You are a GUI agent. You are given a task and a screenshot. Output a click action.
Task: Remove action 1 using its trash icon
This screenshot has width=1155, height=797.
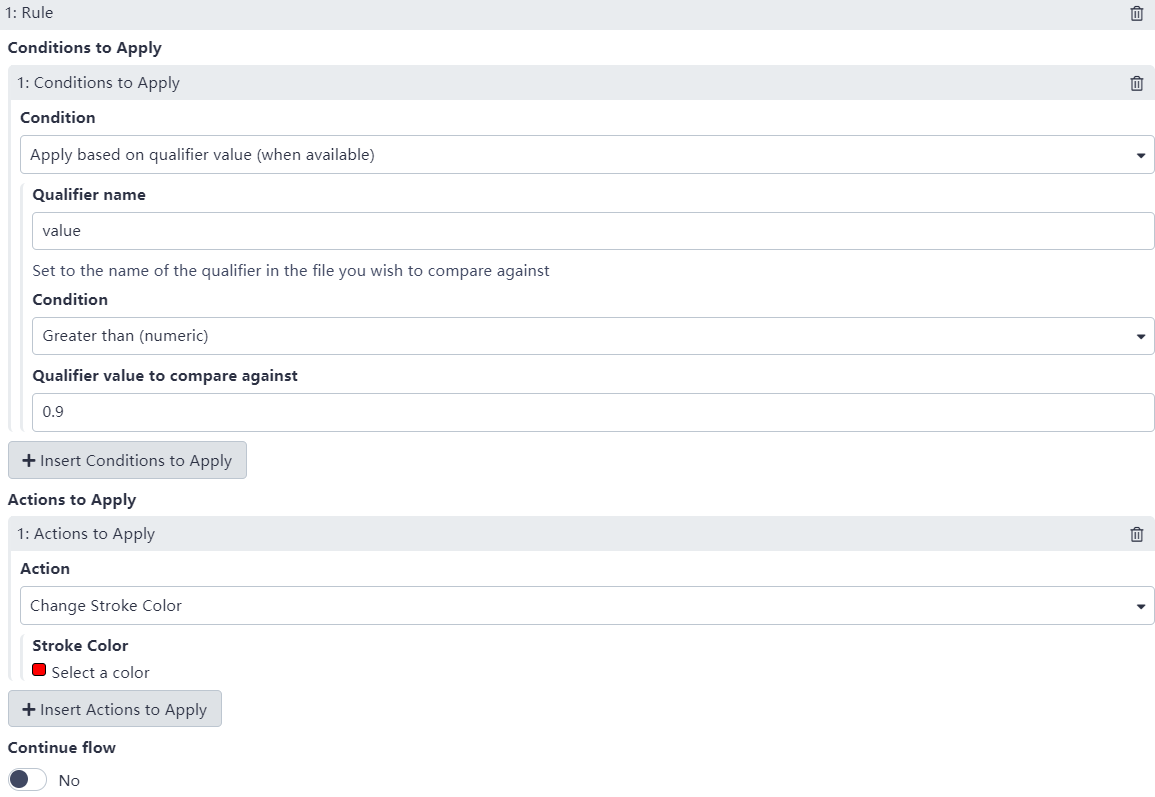[x=1136, y=535]
